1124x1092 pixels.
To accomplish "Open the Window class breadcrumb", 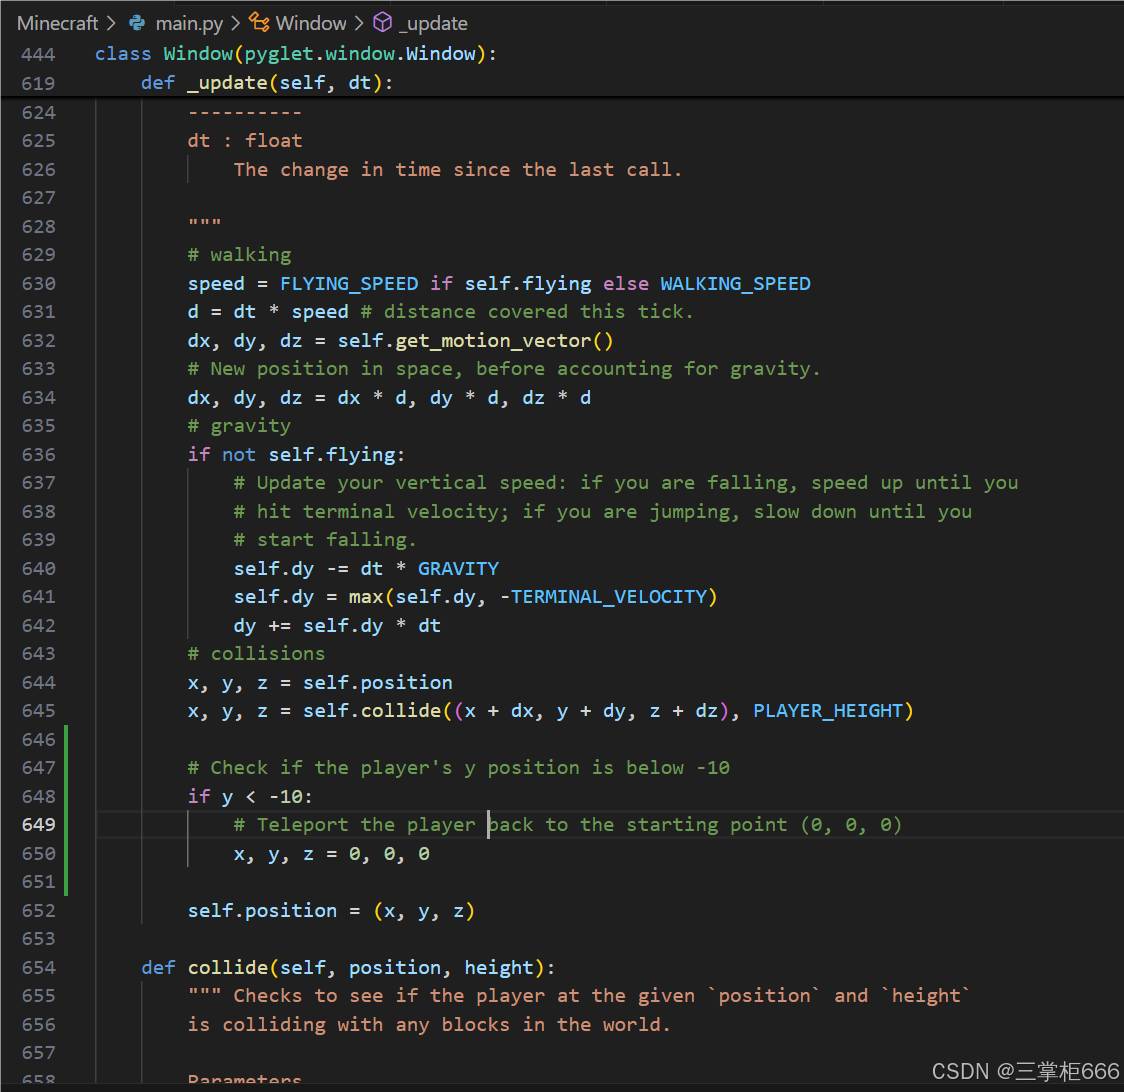I will (310, 23).
